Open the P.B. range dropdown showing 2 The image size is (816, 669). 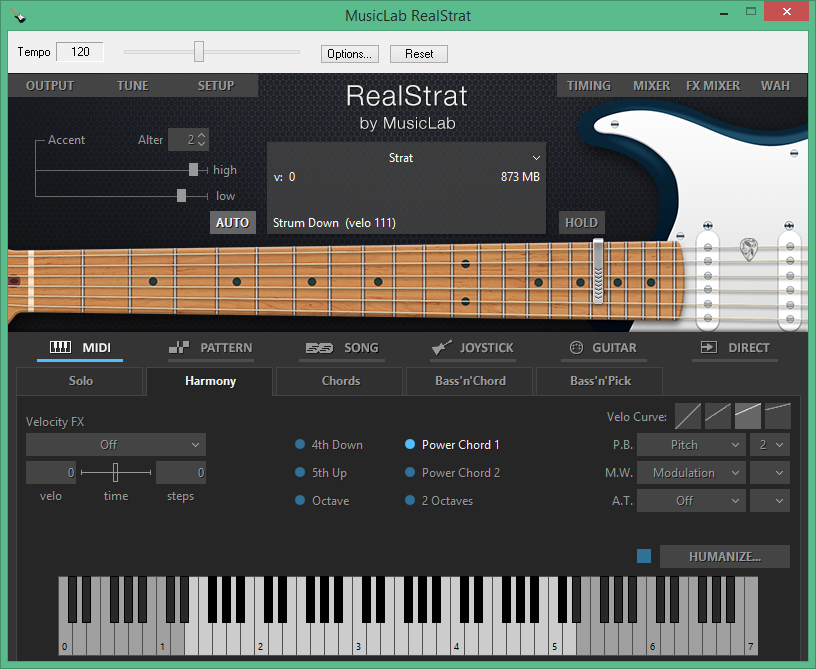point(770,445)
